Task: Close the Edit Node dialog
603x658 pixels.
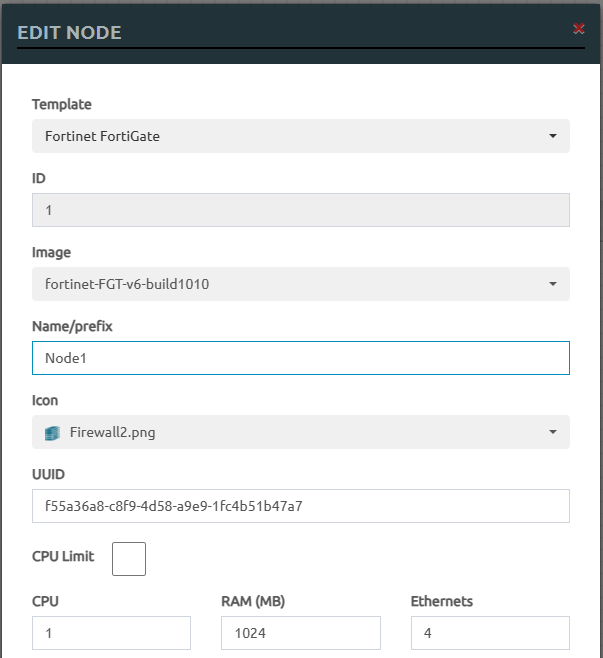Action: pos(579,29)
